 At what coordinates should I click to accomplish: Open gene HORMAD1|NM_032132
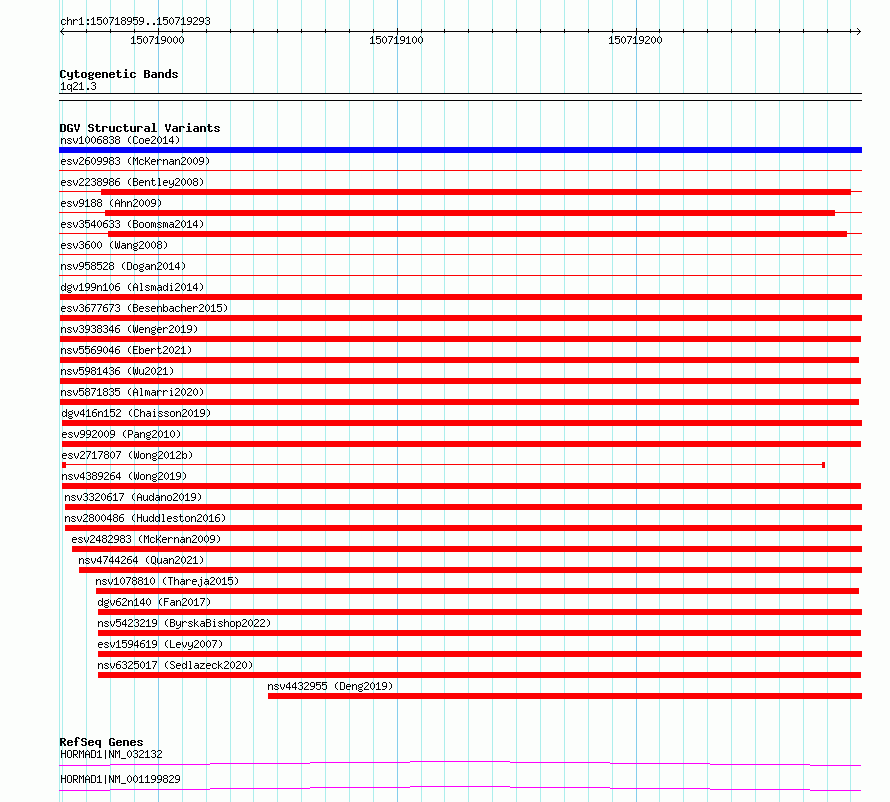pos(111,754)
